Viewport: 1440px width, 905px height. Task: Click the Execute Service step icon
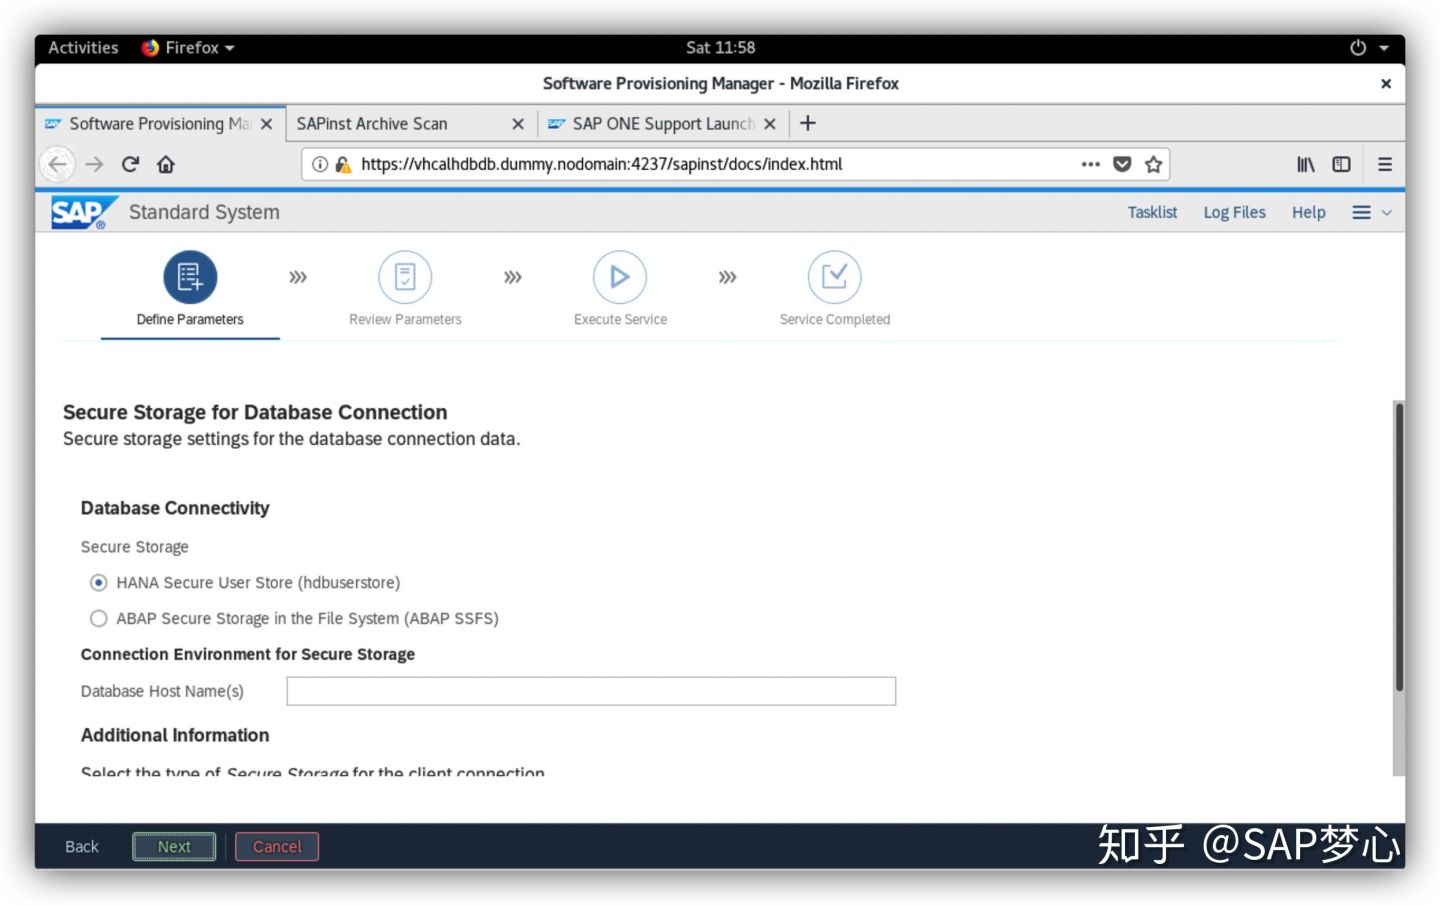[x=620, y=277]
